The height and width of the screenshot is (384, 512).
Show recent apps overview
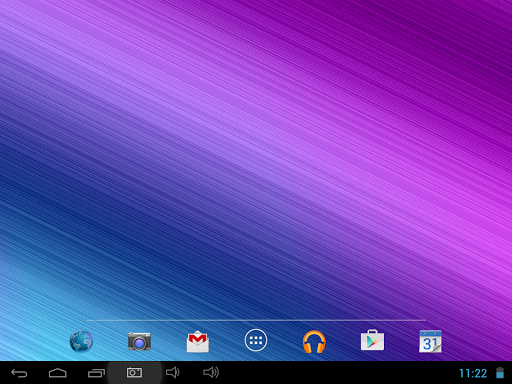click(x=96, y=373)
